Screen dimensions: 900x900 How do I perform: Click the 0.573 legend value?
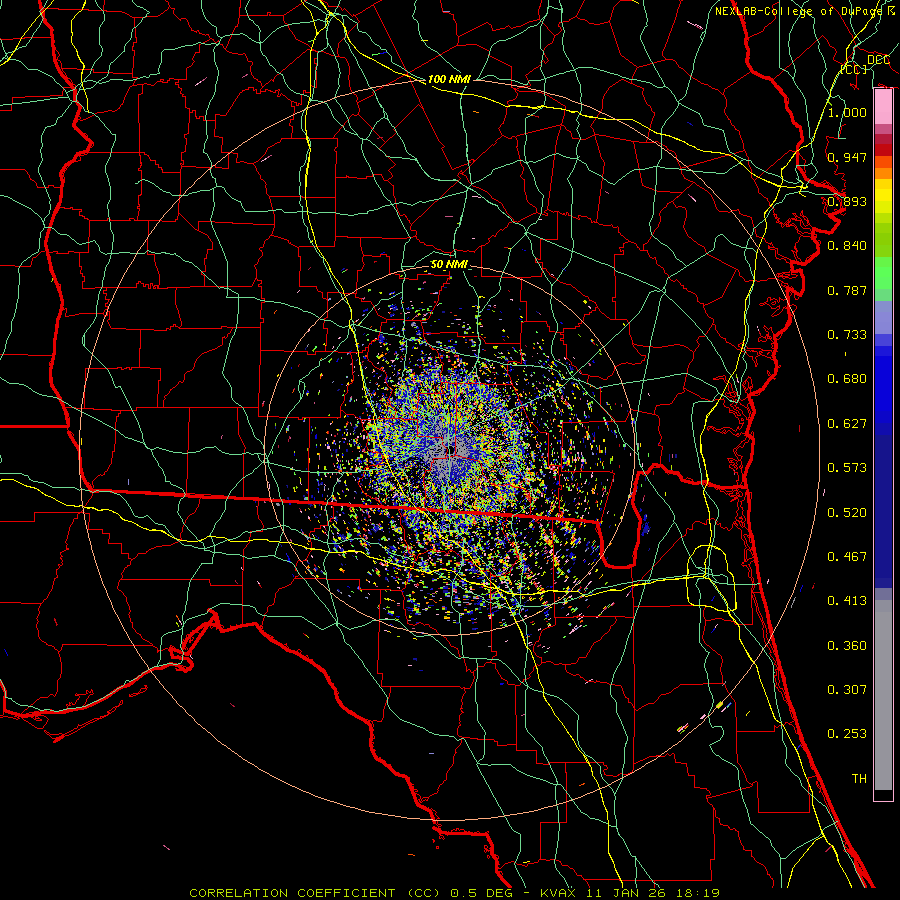pos(847,468)
